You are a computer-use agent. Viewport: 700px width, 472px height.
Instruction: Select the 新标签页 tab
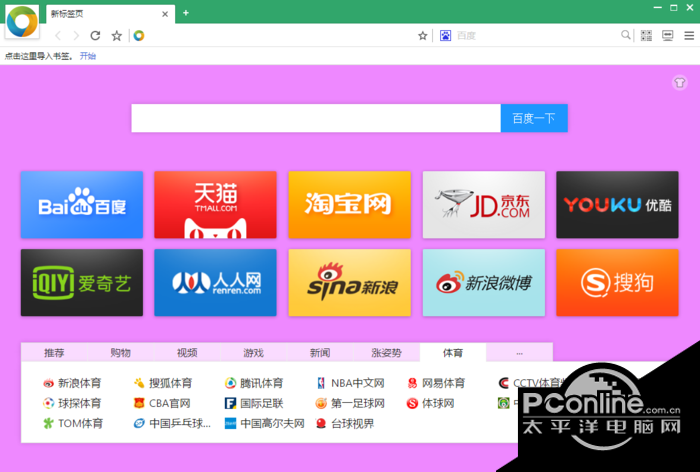[x=109, y=14]
